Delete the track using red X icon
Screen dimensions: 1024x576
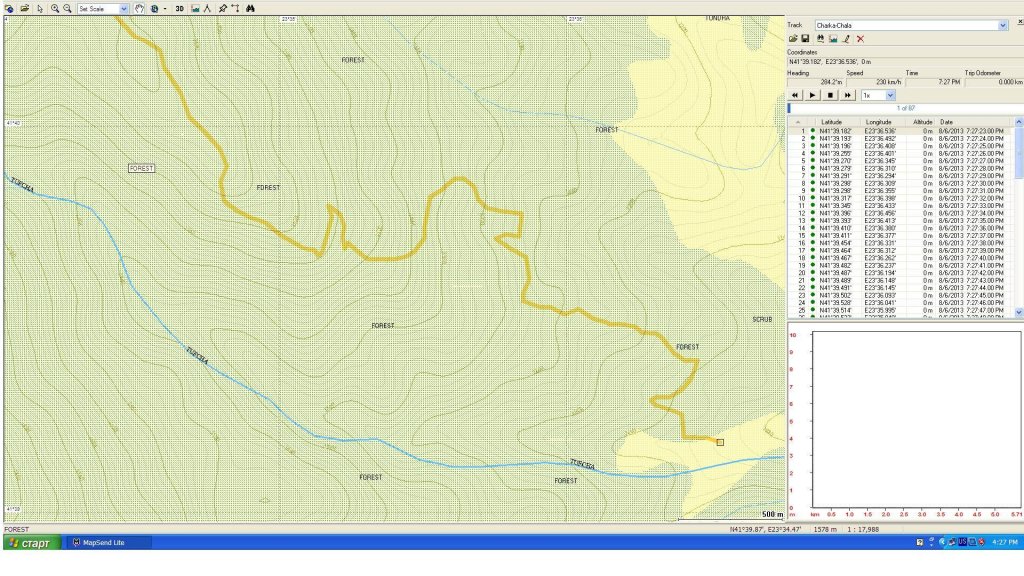(x=860, y=39)
